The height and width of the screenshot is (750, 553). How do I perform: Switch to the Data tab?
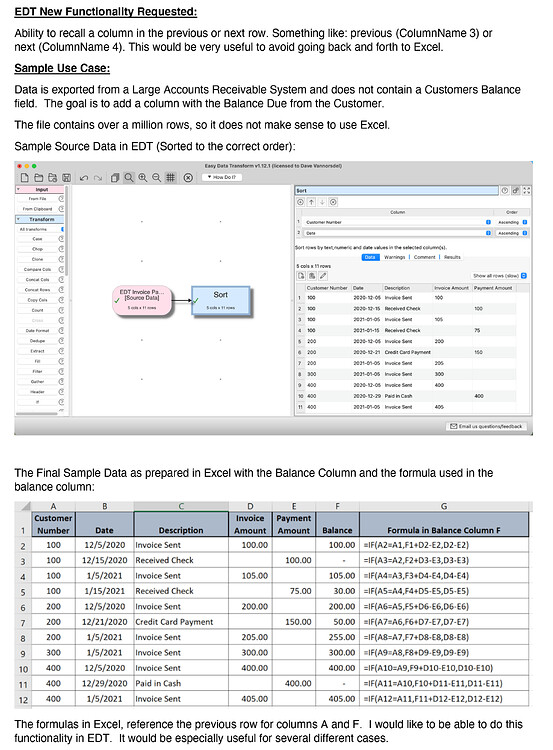pos(370,257)
